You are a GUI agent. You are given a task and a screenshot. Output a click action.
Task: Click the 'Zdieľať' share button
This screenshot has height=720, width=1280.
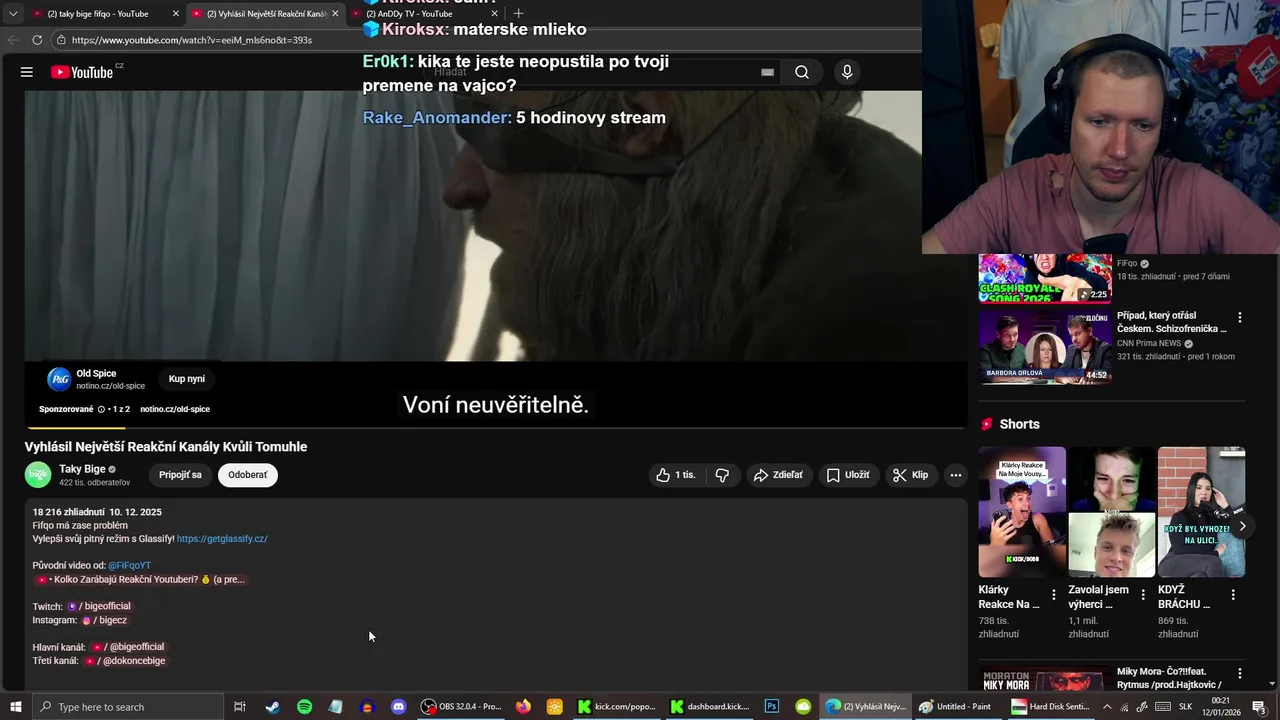(x=778, y=475)
